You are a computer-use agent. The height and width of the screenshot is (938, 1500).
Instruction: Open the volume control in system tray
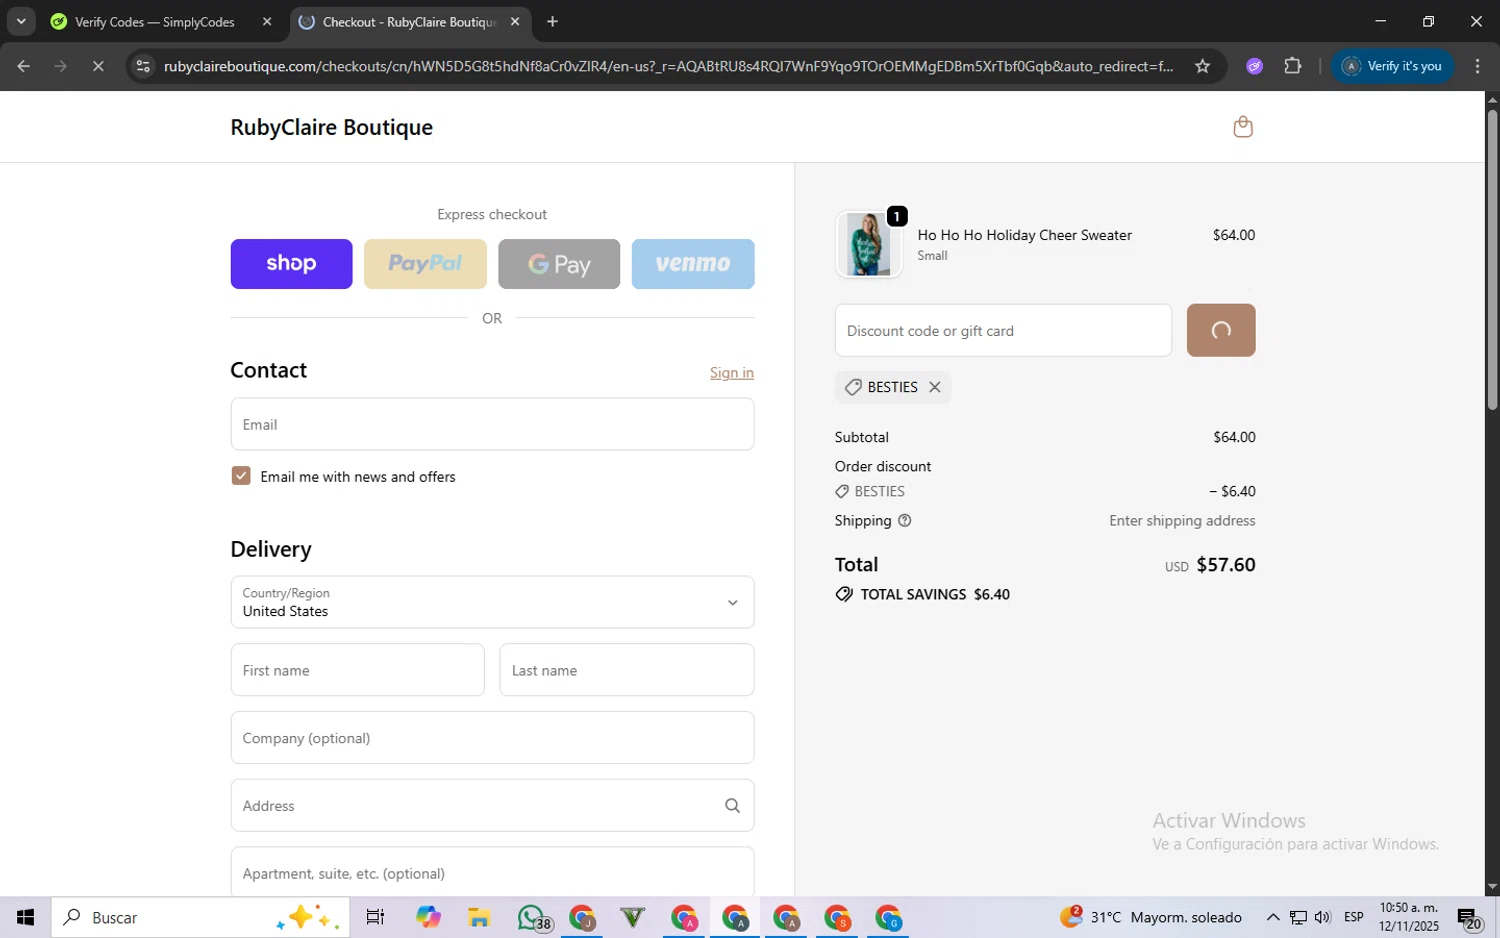(1323, 917)
